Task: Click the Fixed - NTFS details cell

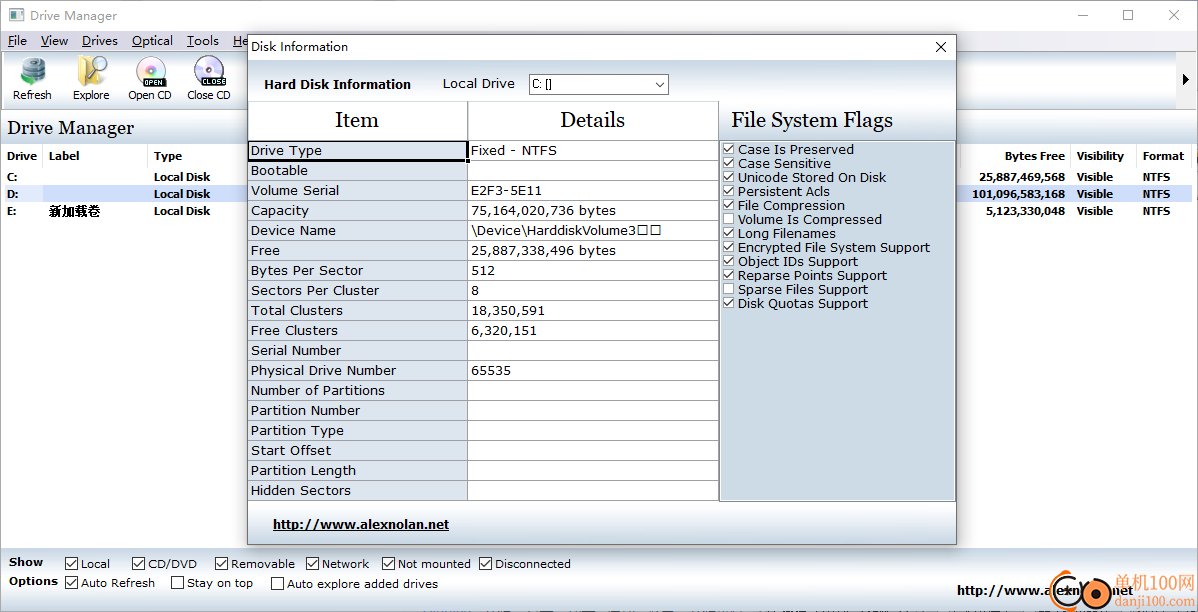Action: (593, 151)
